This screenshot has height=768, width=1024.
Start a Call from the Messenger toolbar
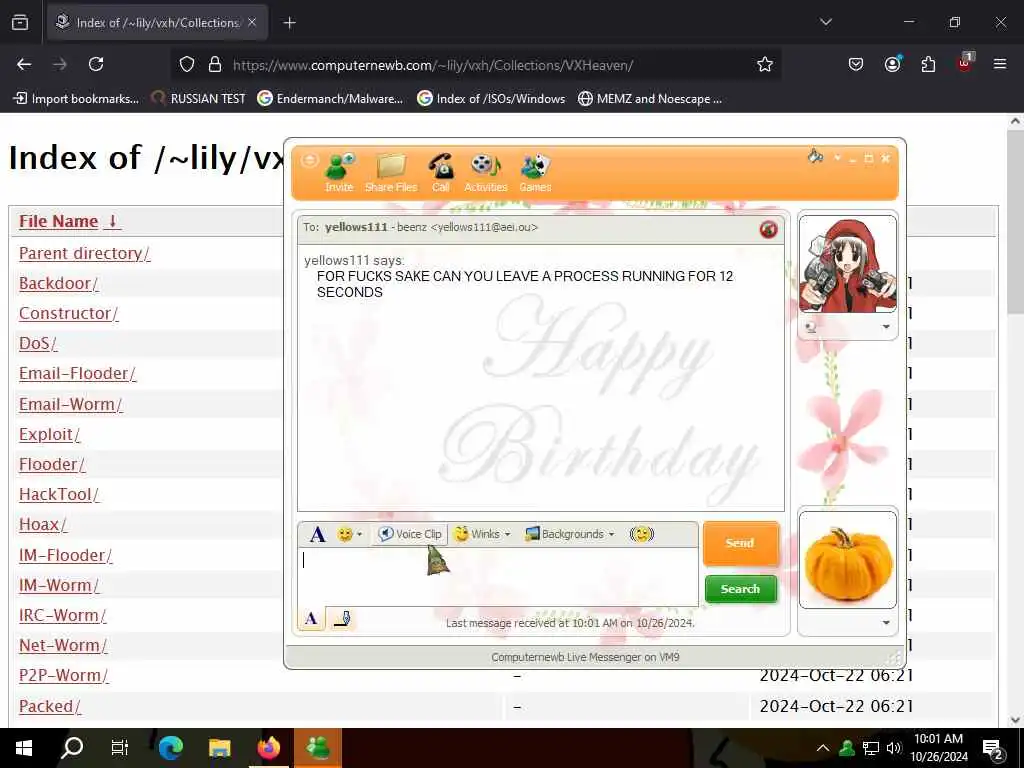(441, 173)
